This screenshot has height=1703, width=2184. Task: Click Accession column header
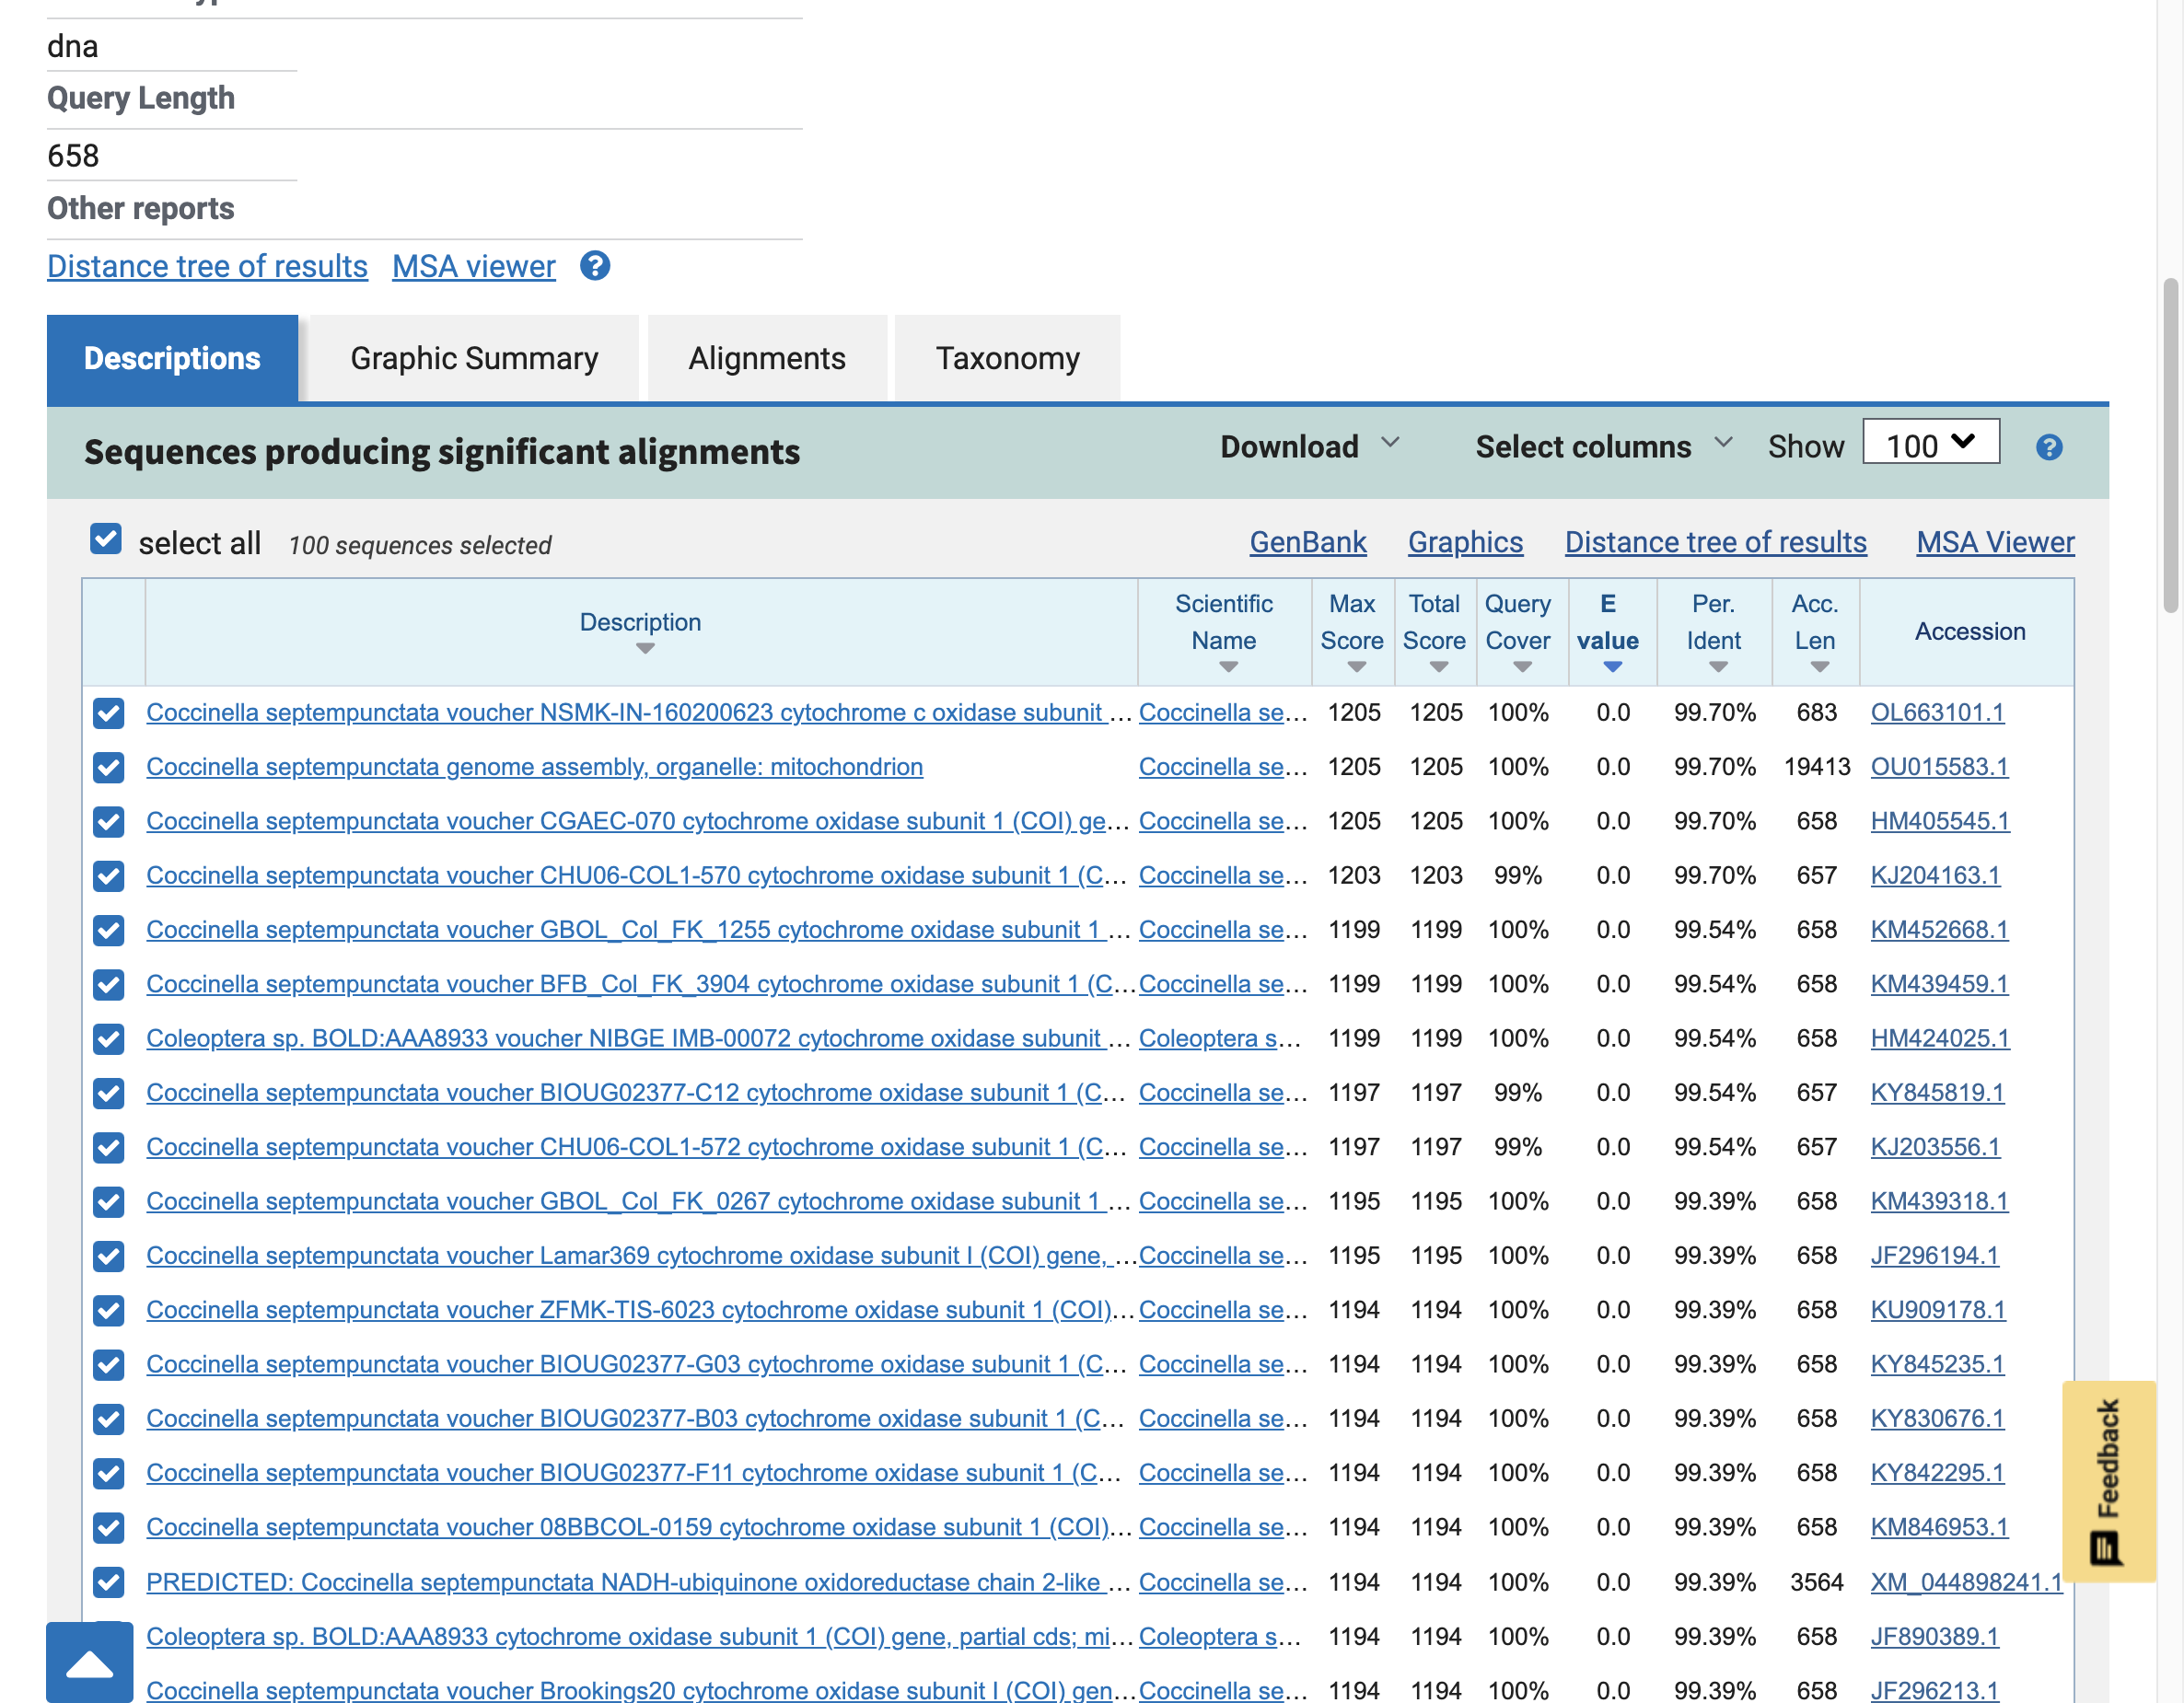[x=1969, y=632]
